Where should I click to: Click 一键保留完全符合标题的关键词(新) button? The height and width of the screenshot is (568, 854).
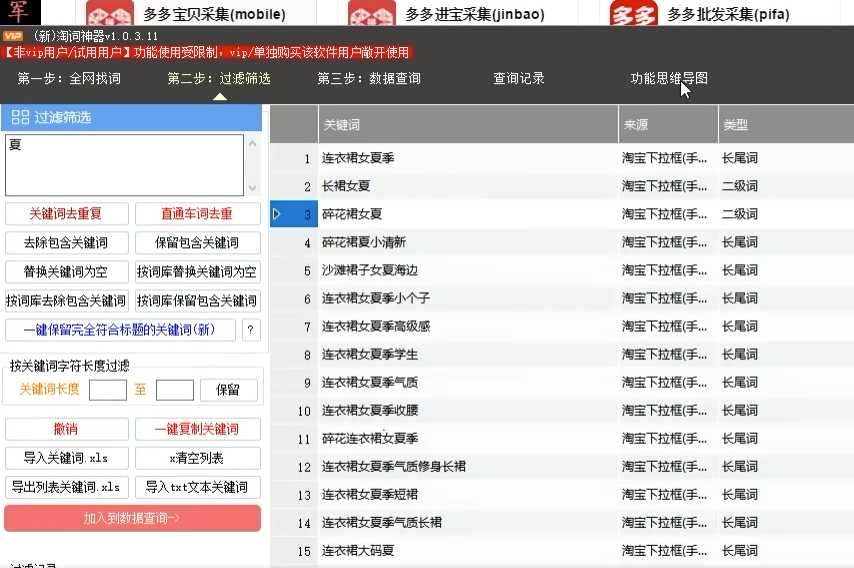120,329
